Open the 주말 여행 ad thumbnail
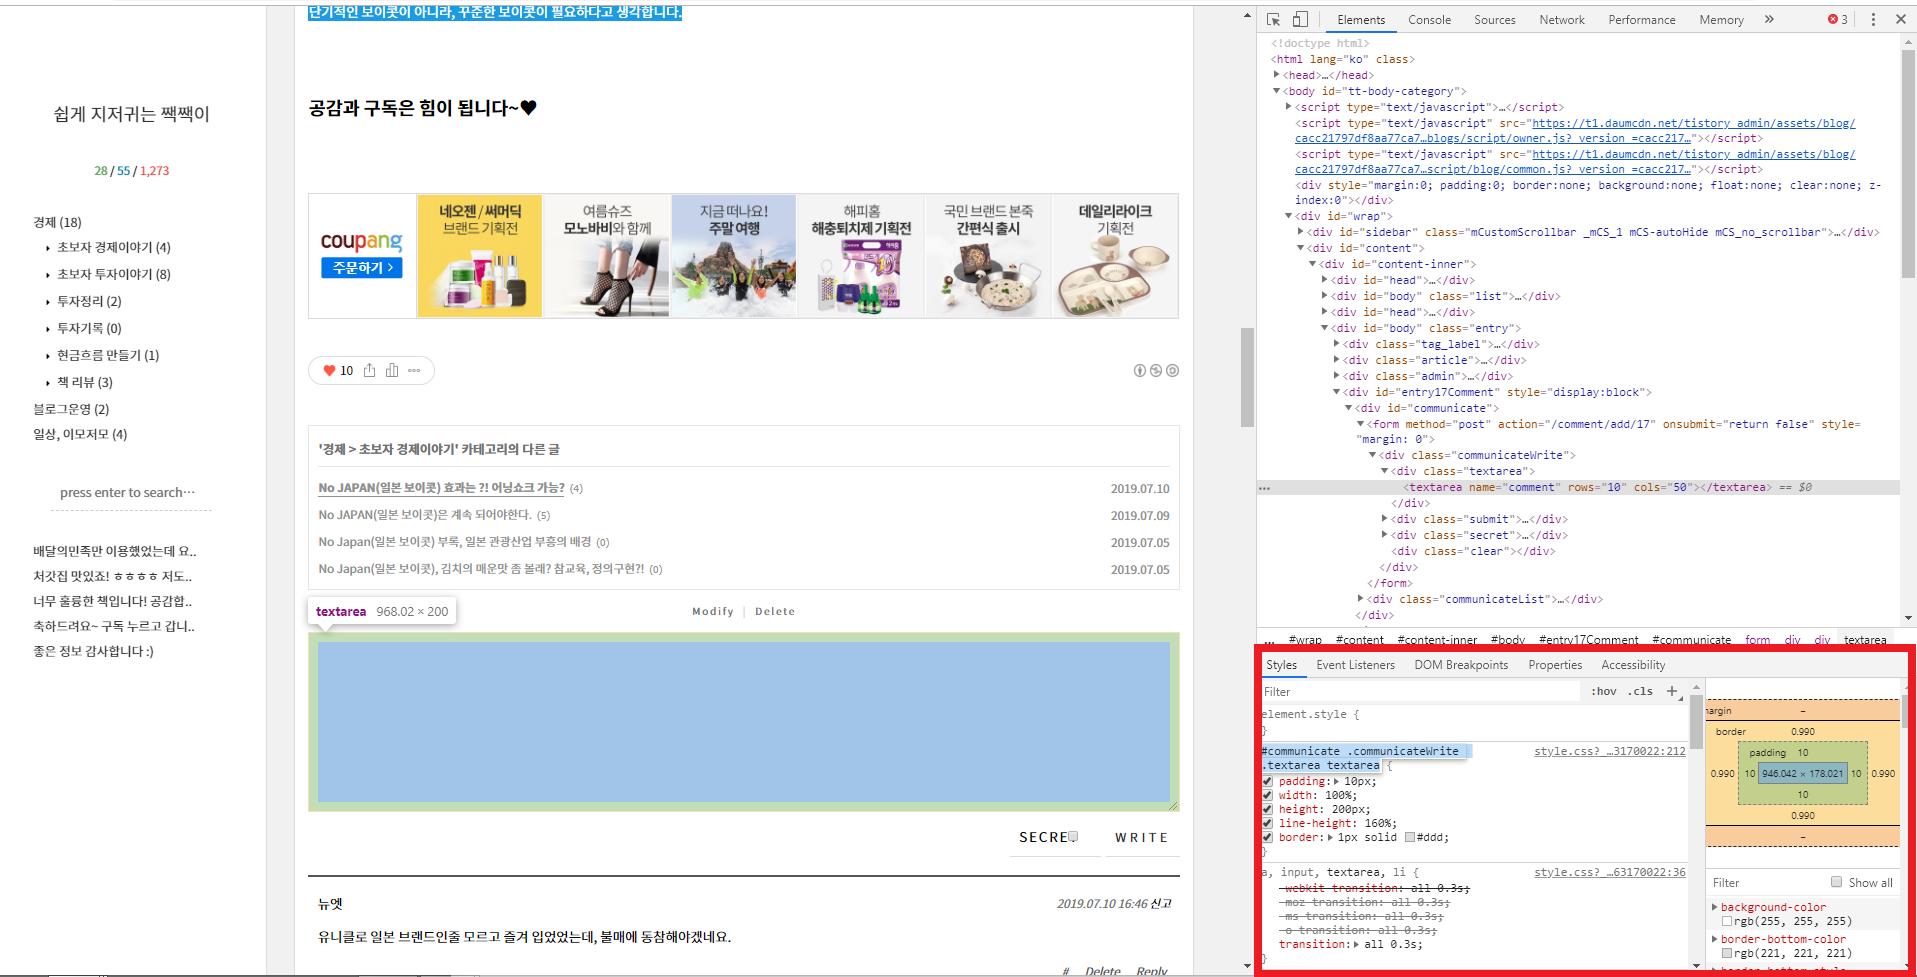Image resolution: width=1917 pixels, height=977 pixels. (x=734, y=256)
